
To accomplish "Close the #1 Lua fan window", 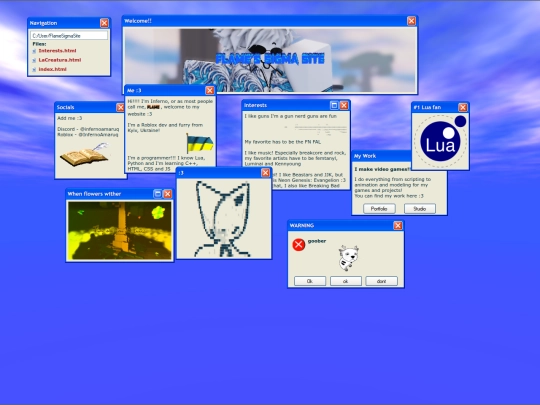I will (x=463, y=107).
